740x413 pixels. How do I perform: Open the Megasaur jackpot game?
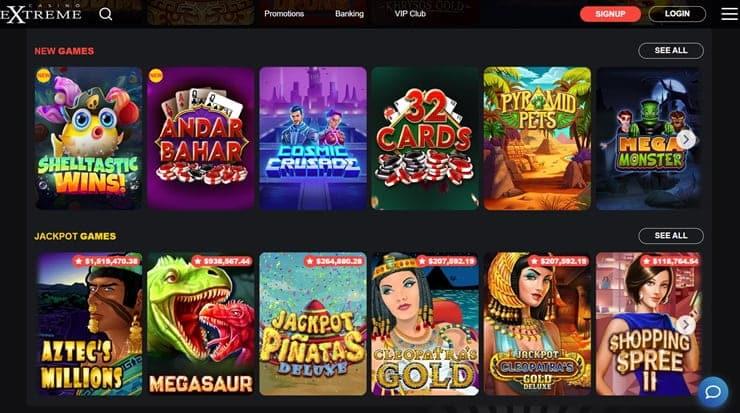coord(201,324)
